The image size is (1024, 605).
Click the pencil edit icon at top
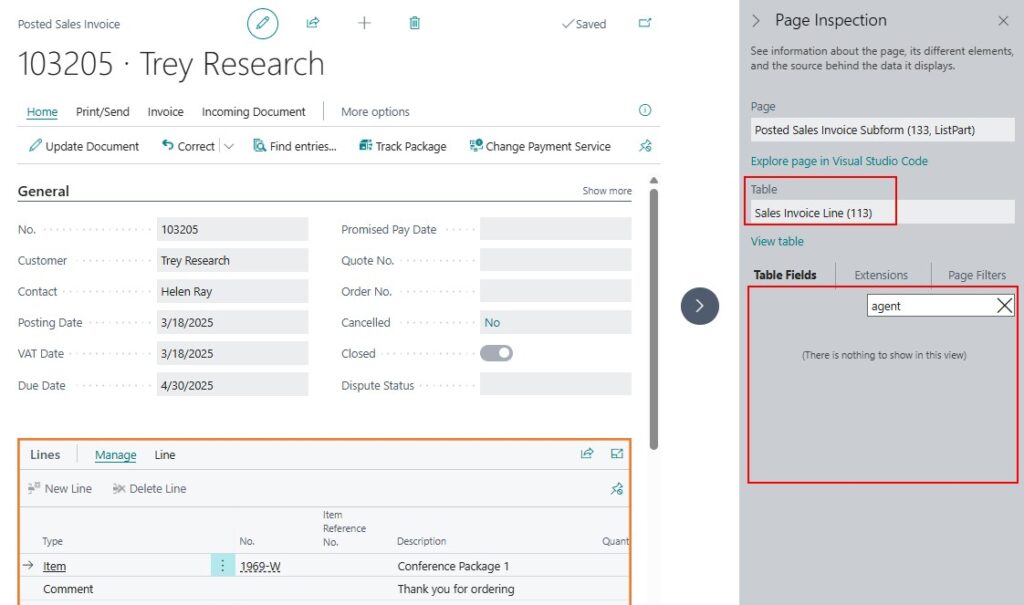[262, 23]
